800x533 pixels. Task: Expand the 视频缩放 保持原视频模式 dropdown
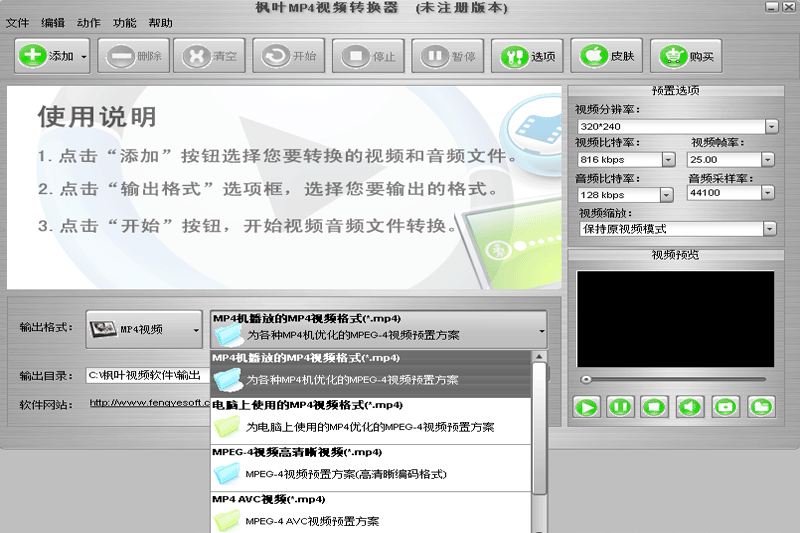[770, 229]
